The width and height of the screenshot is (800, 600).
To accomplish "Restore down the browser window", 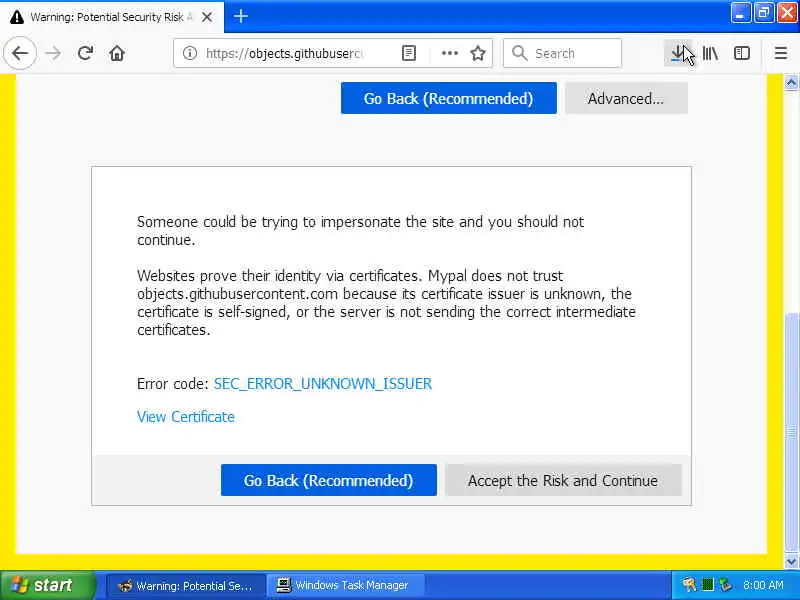I will 763,13.
